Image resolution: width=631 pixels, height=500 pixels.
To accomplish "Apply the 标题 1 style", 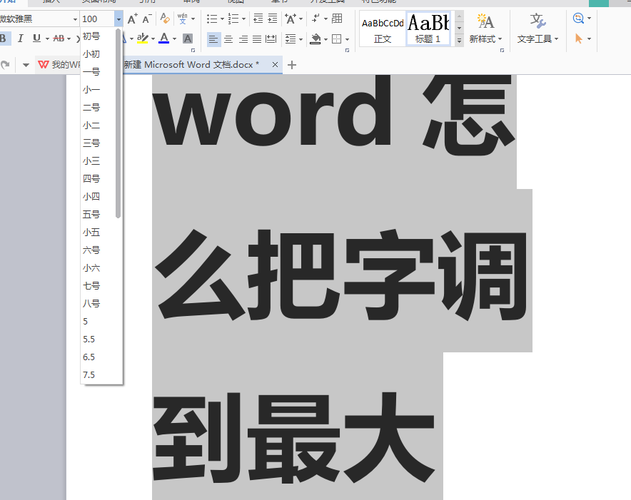I will point(428,29).
